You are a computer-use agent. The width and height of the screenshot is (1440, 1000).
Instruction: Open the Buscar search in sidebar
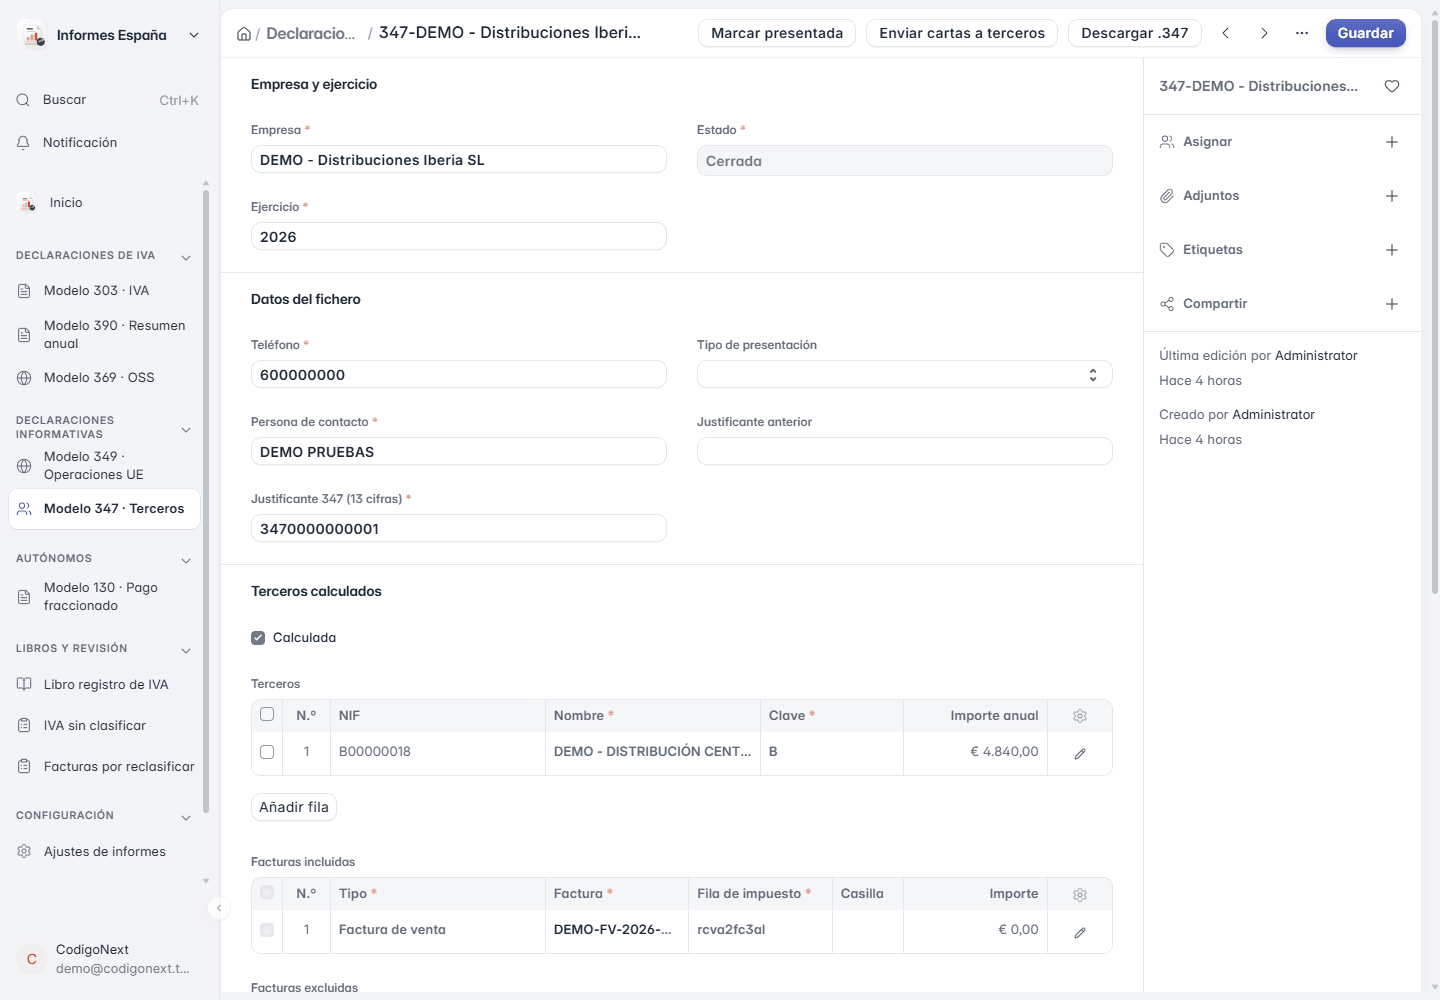[108, 100]
